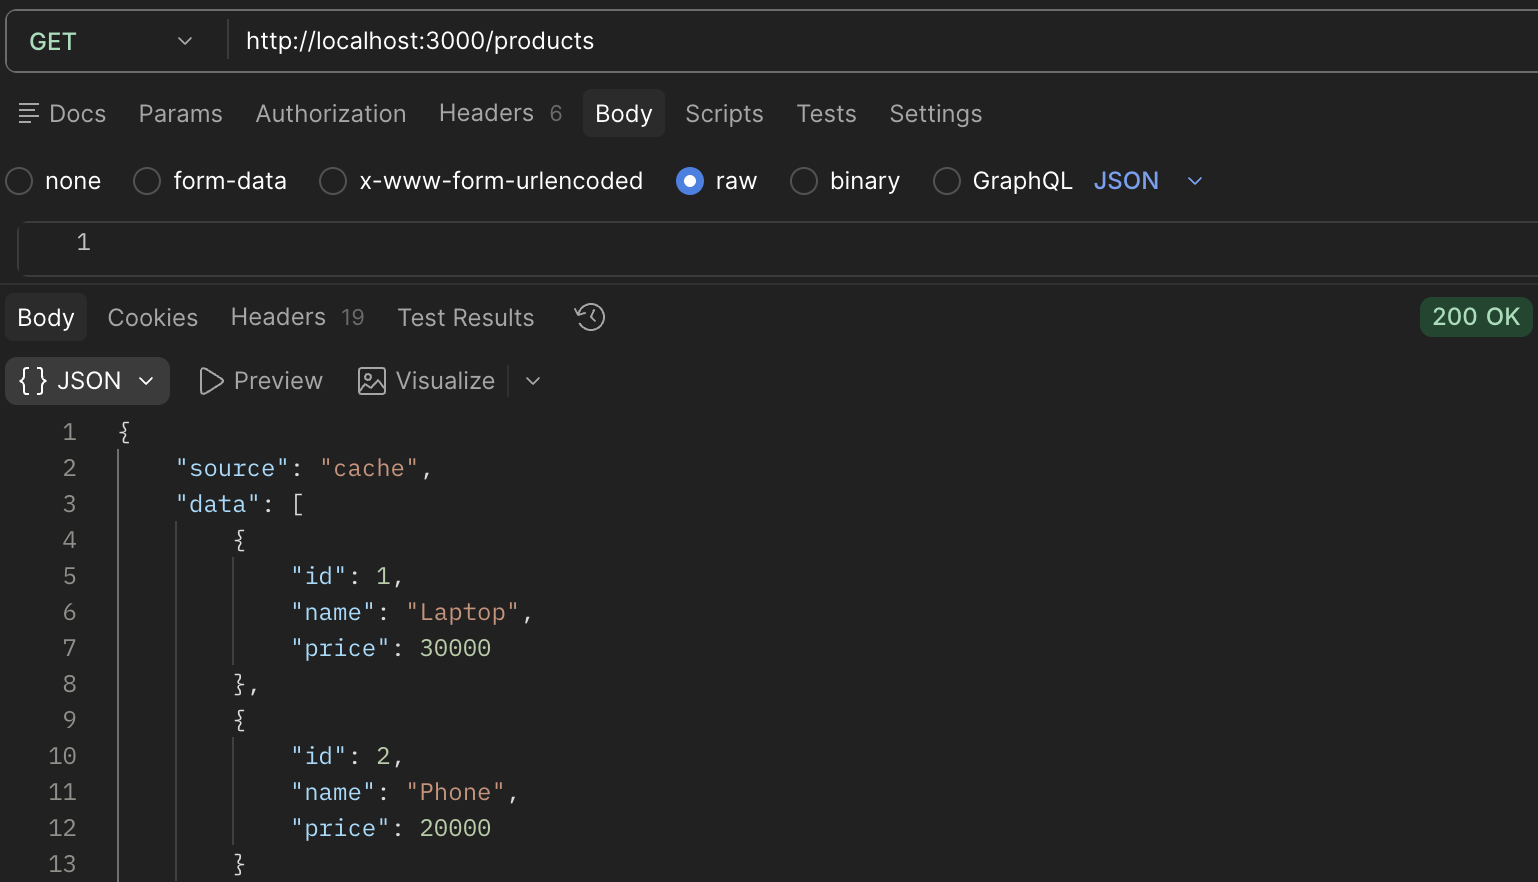Switch to the Authorization tab
The image size is (1538, 882).
[331, 114]
